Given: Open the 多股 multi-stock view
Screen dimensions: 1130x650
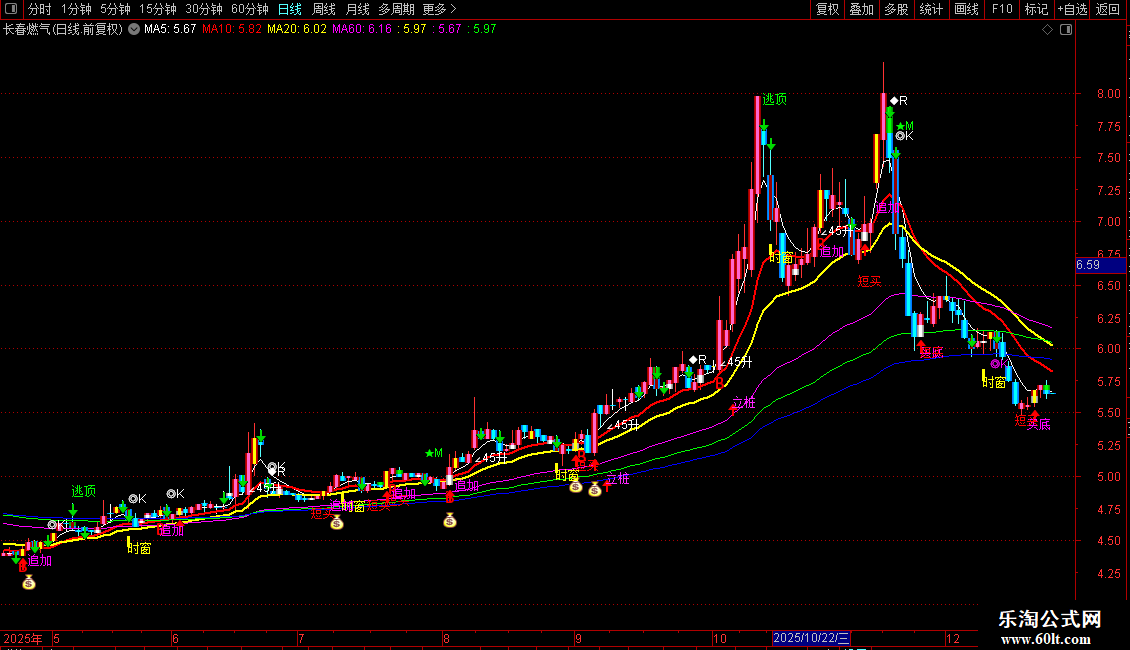Looking at the screenshot, I should [x=896, y=9].
